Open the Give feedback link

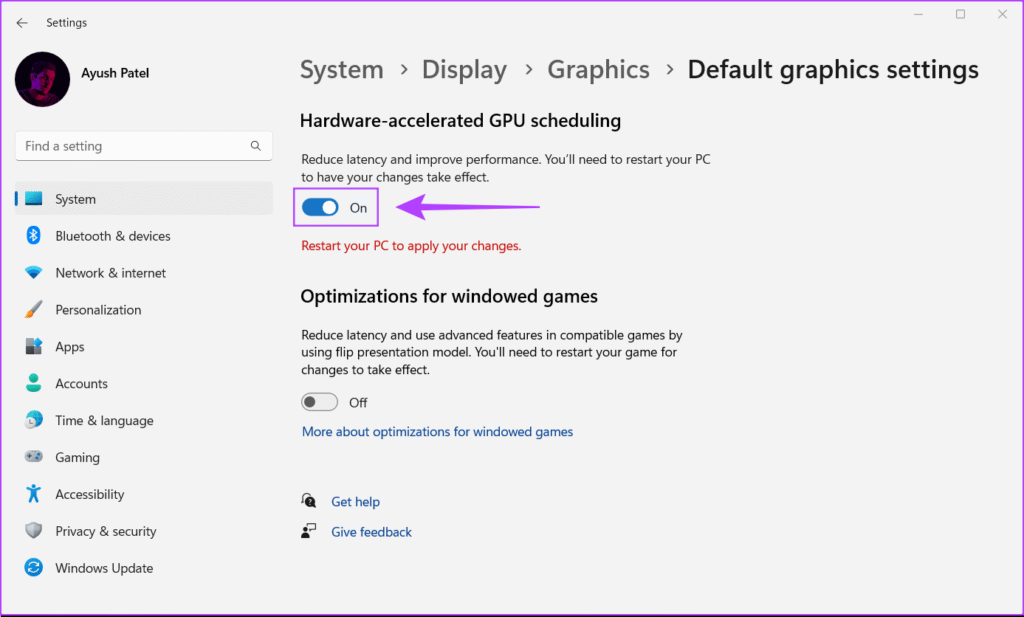(x=371, y=532)
